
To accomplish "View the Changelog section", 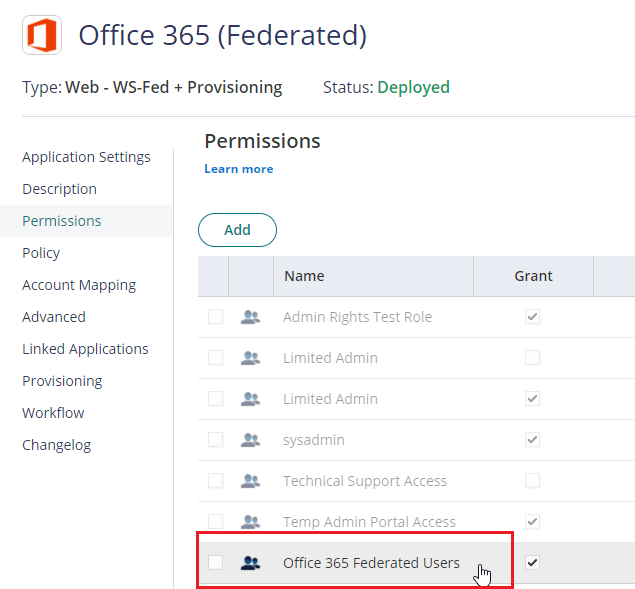I will (x=57, y=445).
